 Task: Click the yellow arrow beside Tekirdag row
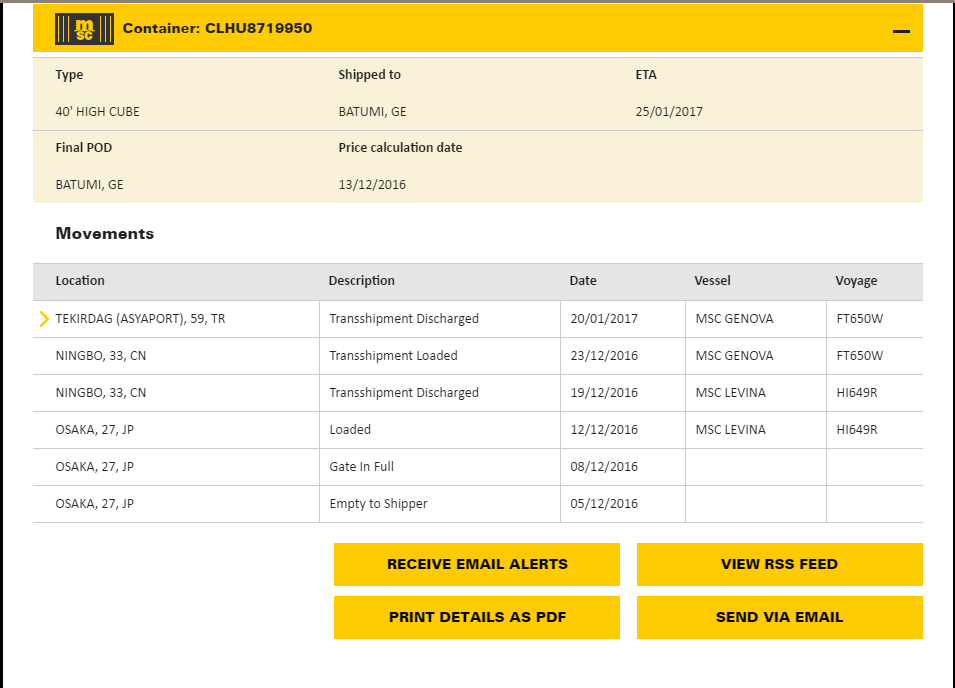(44, 319)
